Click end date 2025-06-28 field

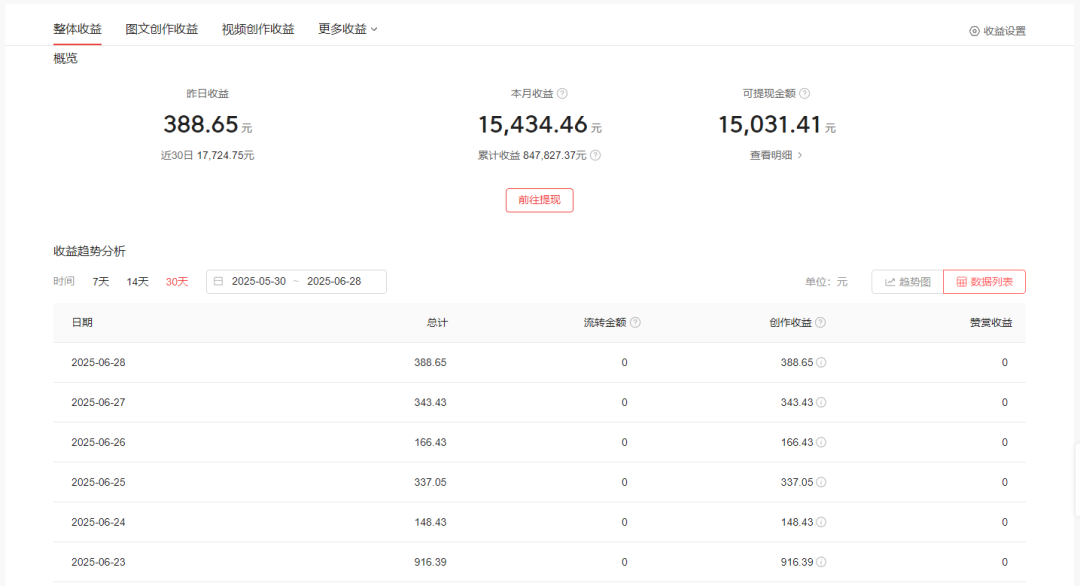coord(334,282)
